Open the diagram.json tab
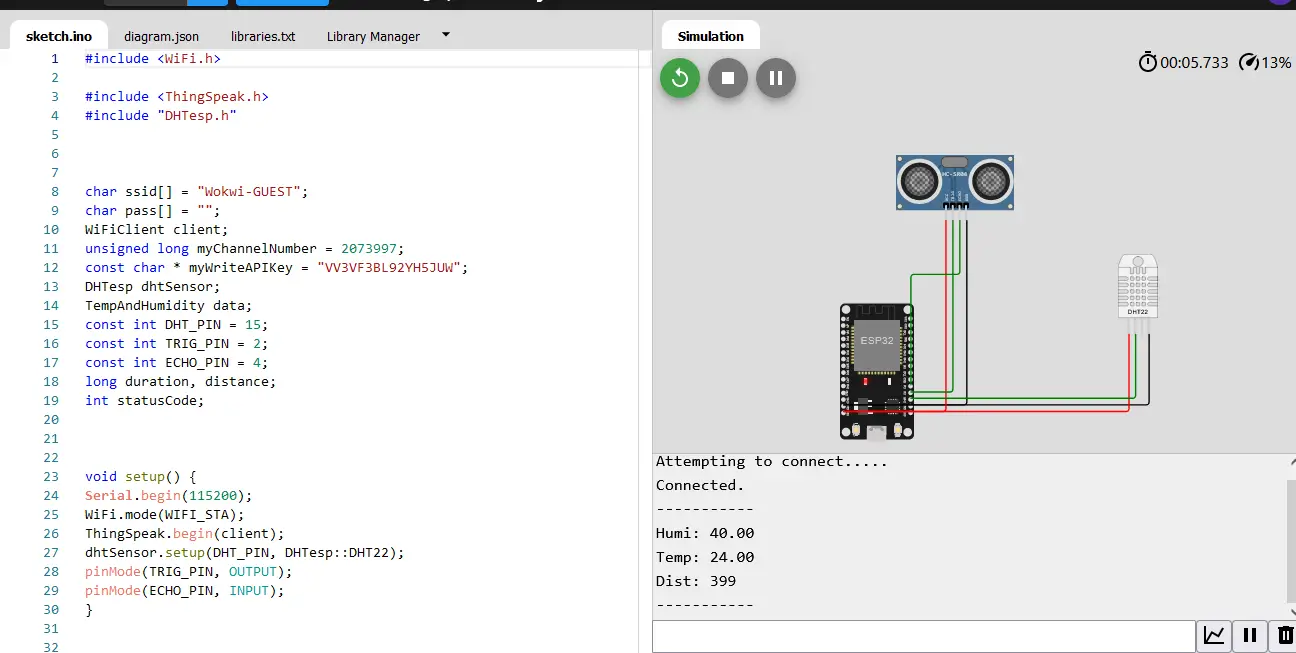Screen dimensions: 1296x653 coord(161,36)
